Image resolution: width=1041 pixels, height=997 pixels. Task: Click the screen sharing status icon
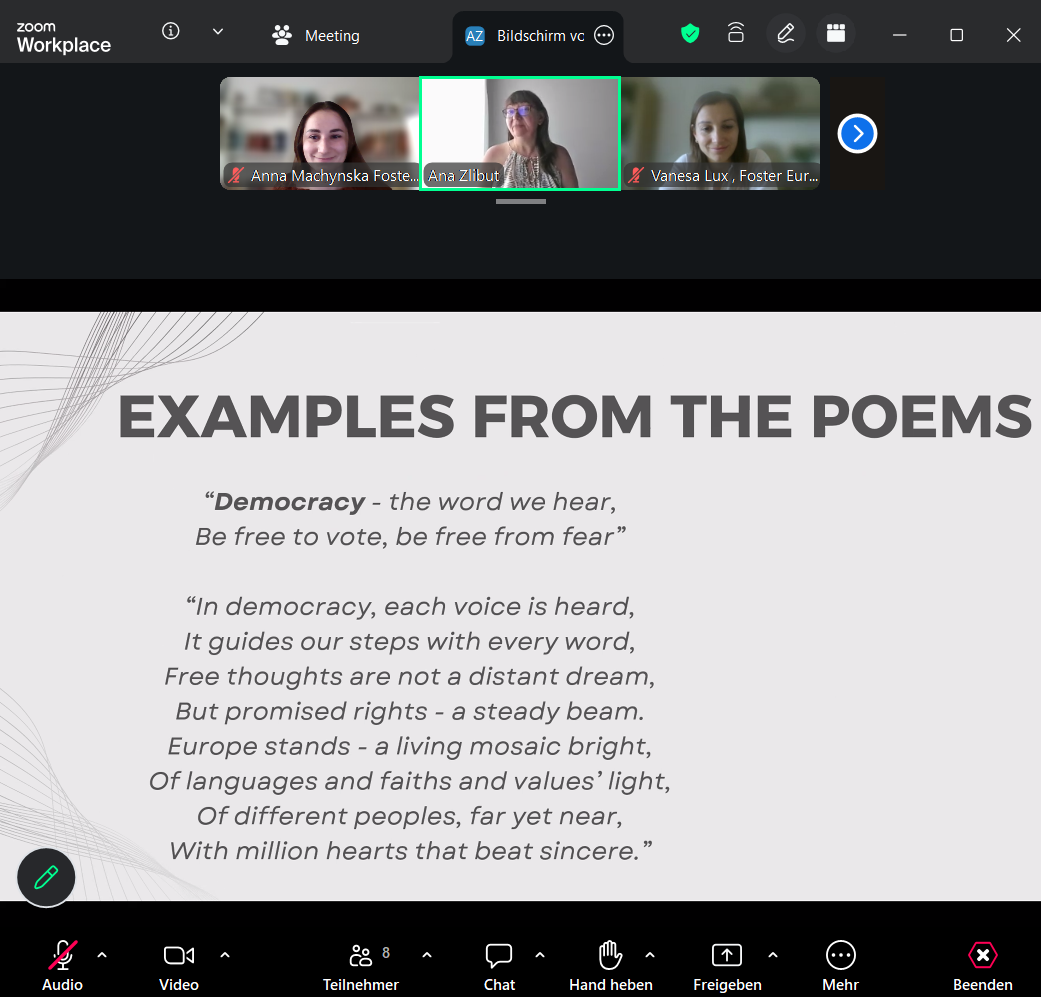tap(736, 33)
